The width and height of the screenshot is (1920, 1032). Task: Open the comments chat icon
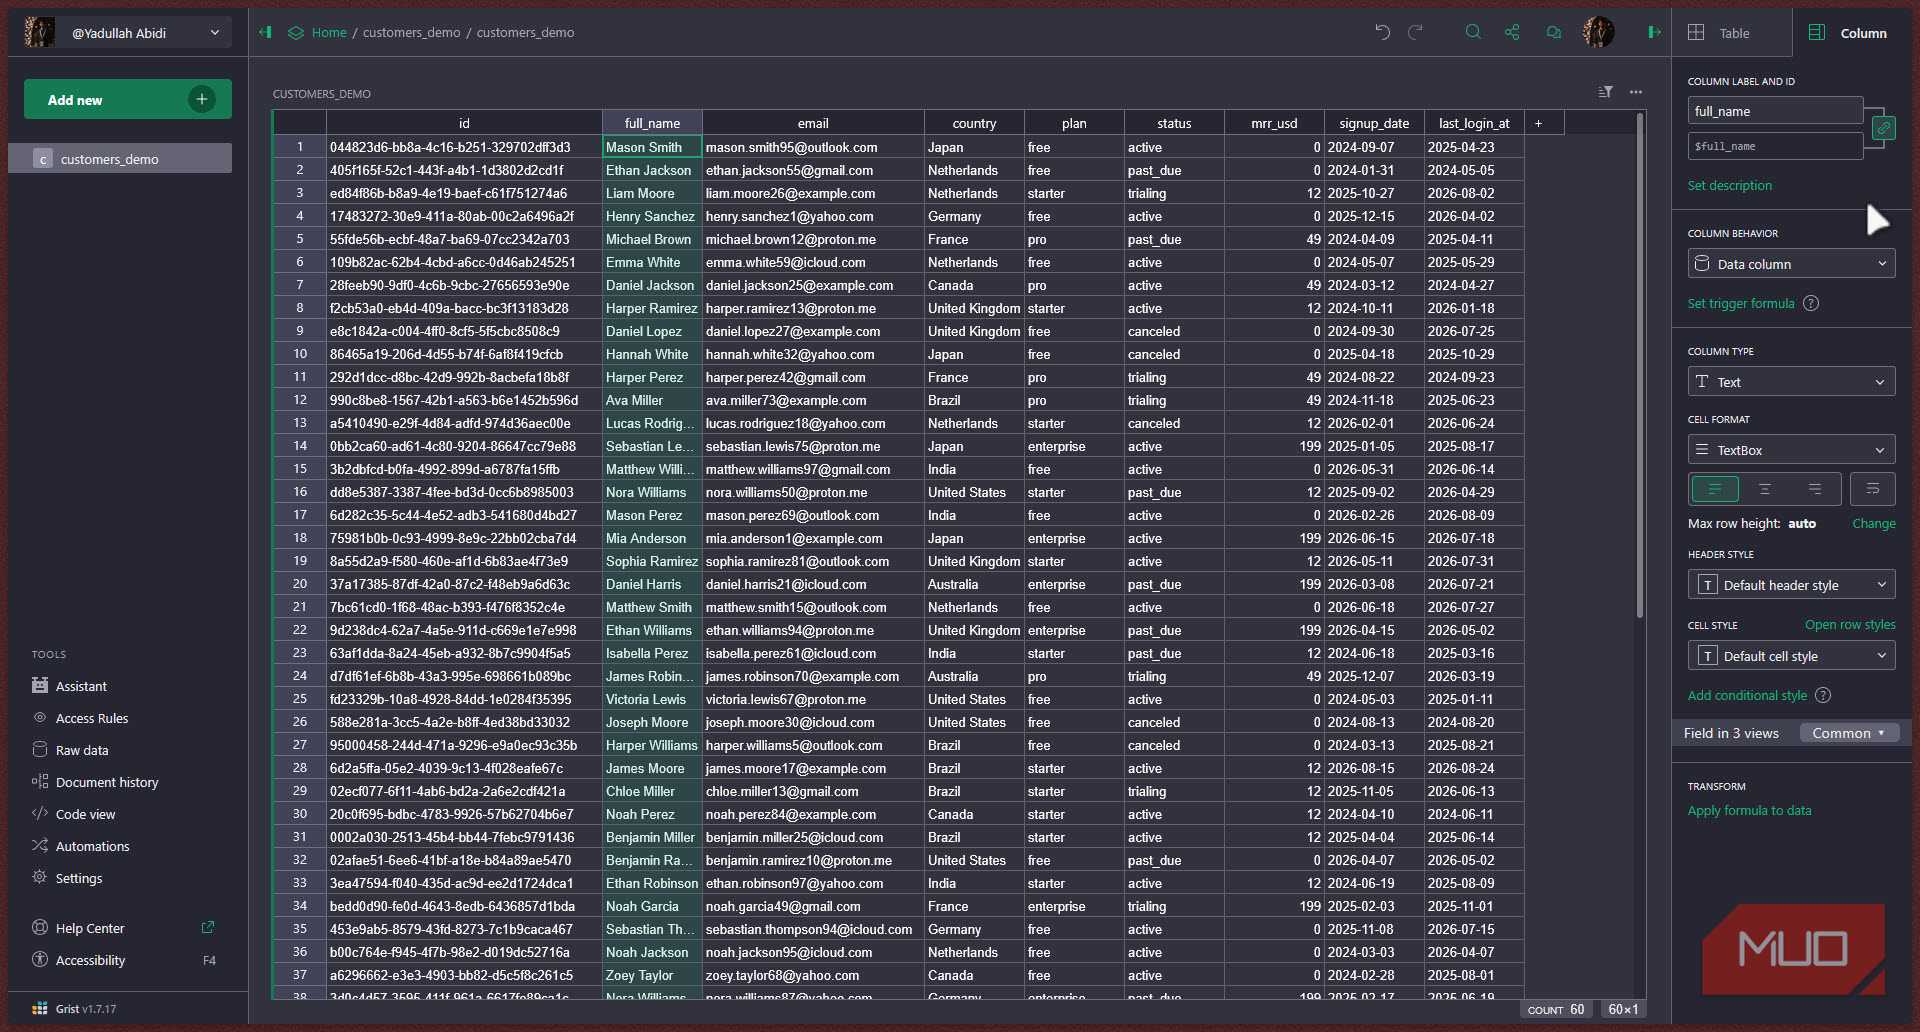1553,32
